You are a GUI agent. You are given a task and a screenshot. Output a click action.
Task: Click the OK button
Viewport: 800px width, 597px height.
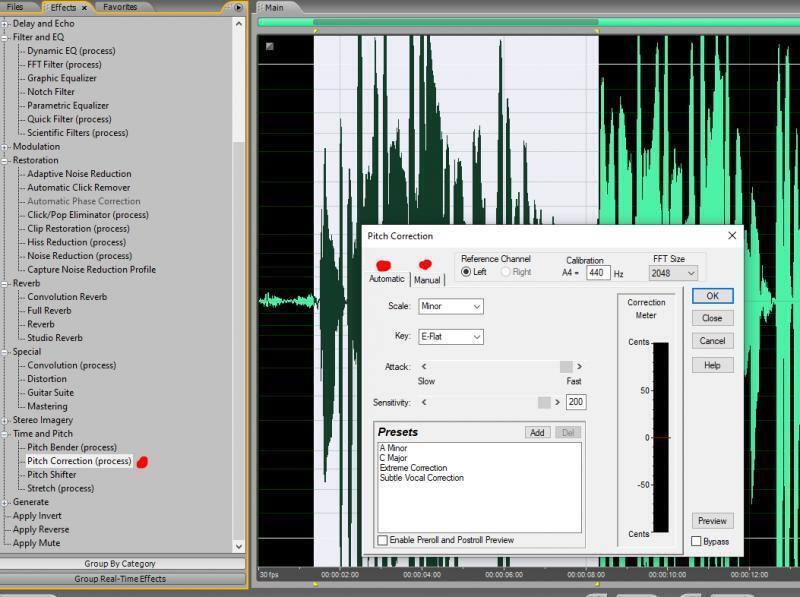click(x=712, y=296)
